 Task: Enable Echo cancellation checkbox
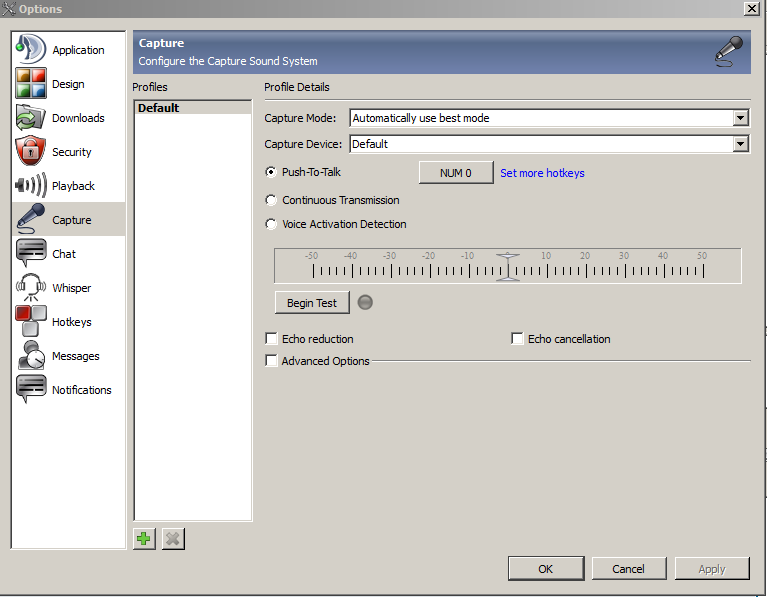click(x=517, y=339)
